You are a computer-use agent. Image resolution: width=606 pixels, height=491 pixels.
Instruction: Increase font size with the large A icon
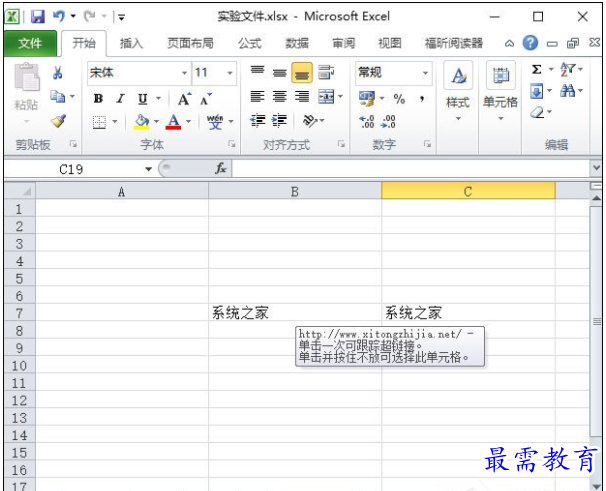point(184,99)
